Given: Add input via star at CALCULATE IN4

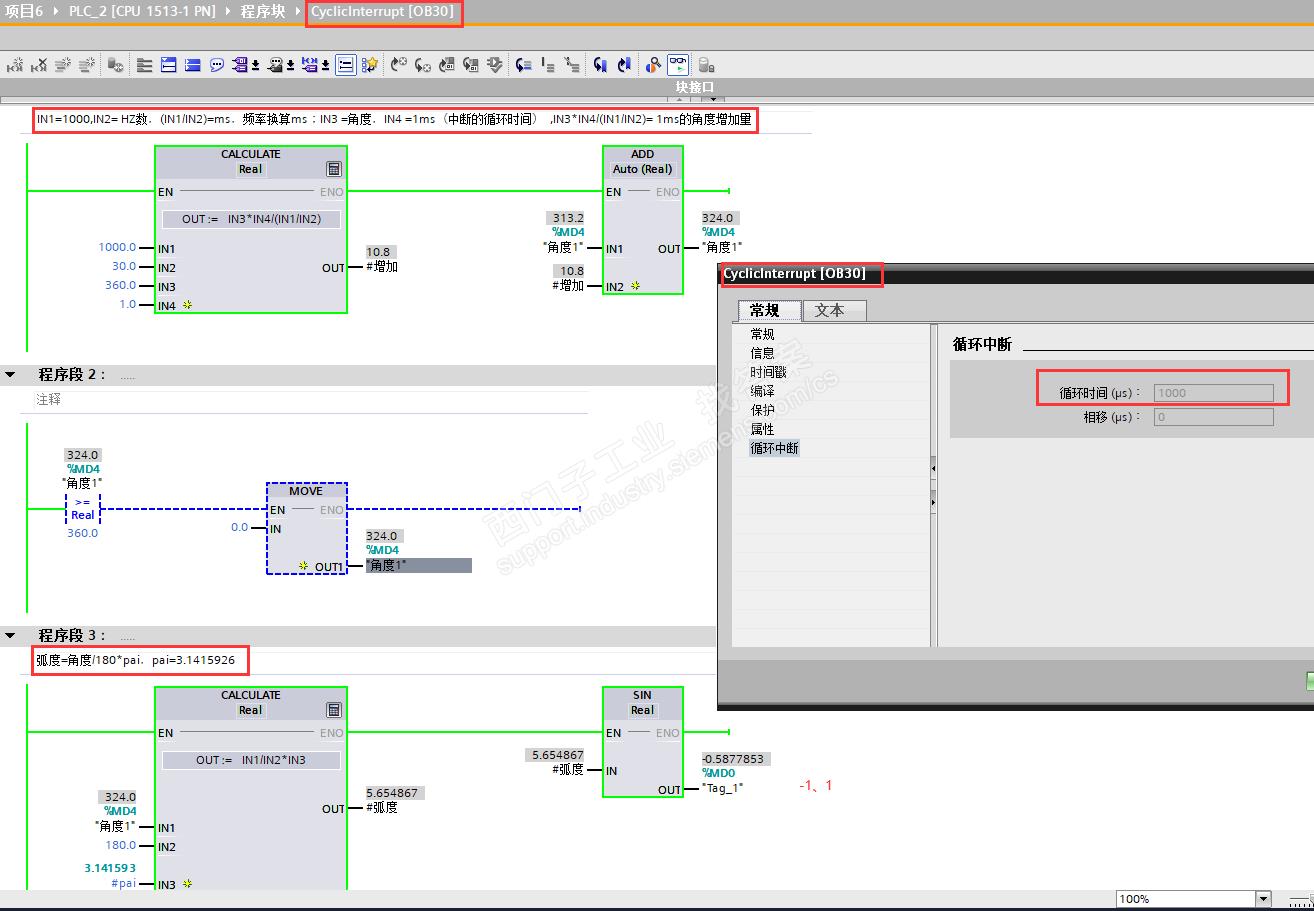Looking at the screenshot, I should [187, 305].
